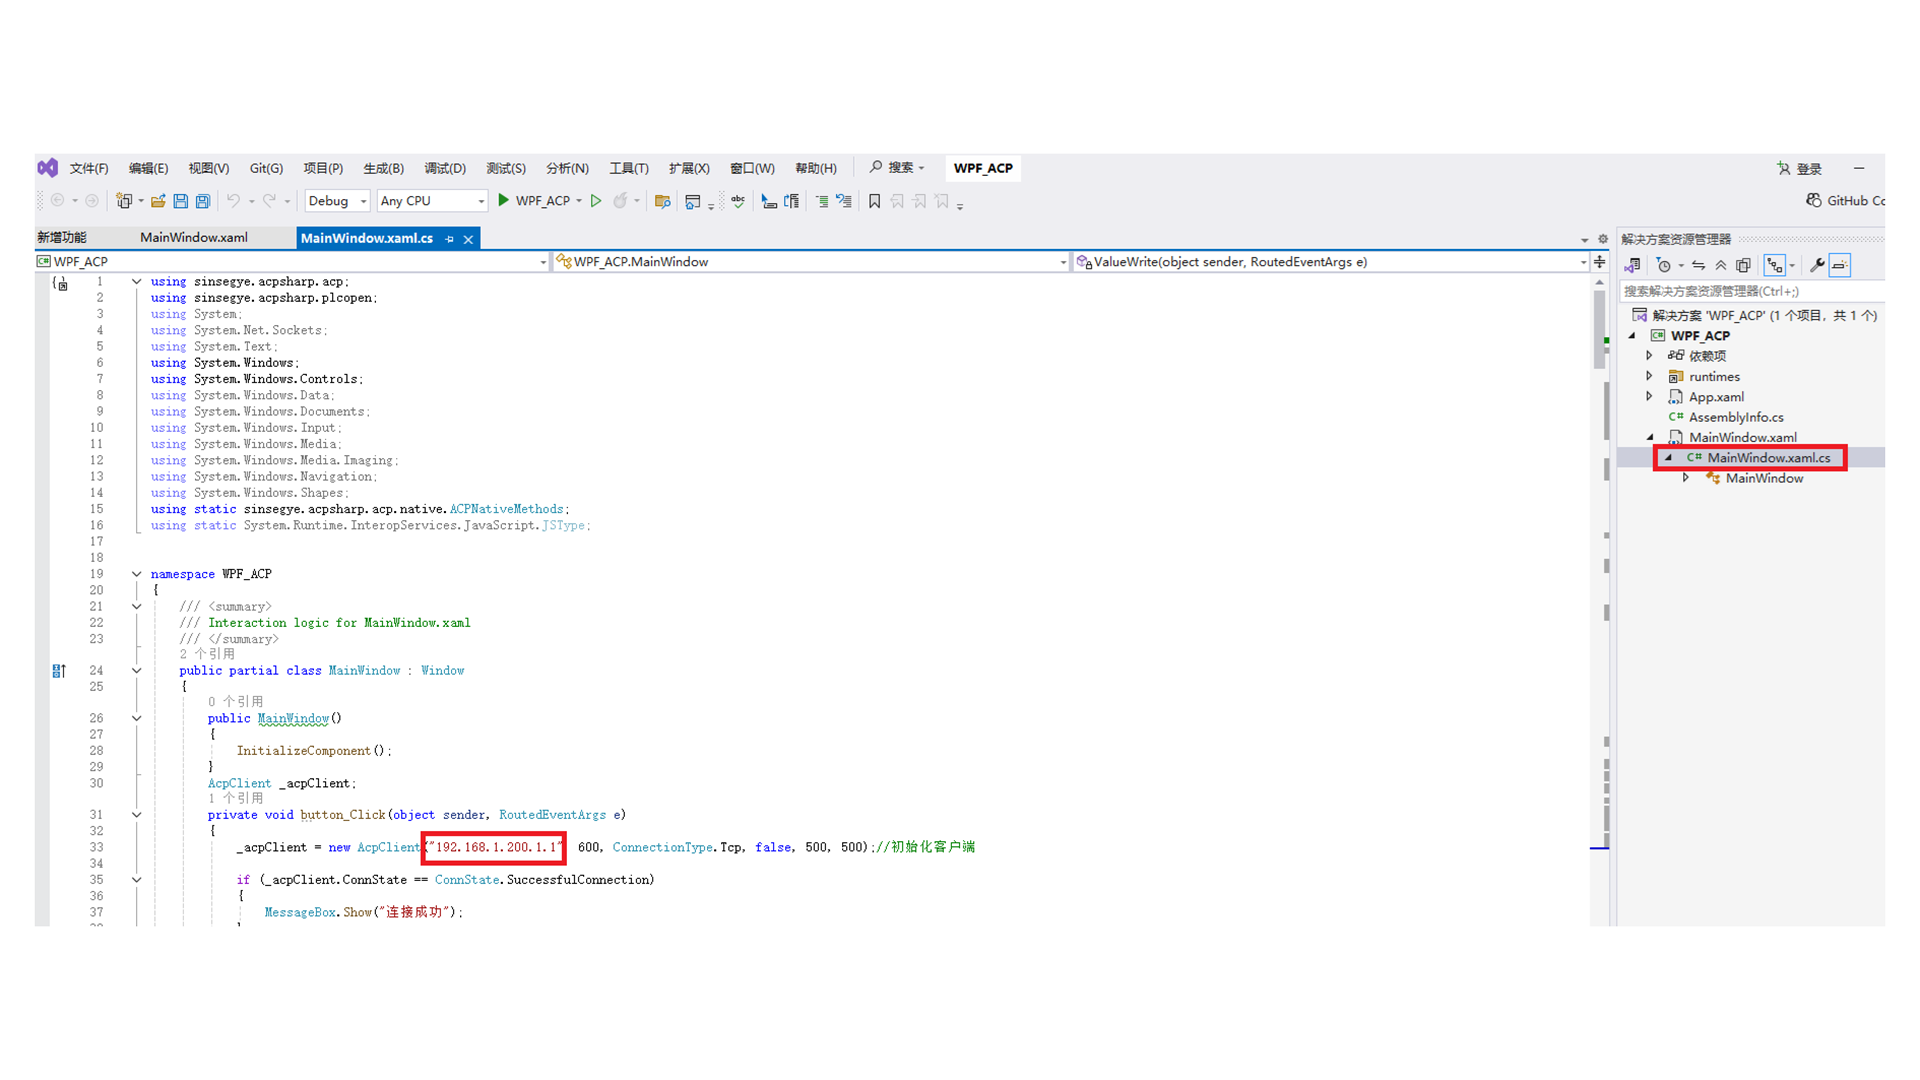The width and height of the screenshot is (1920, 1080).
Task: Open the Any CPU platform dropdown
Action: coord(432,201)
